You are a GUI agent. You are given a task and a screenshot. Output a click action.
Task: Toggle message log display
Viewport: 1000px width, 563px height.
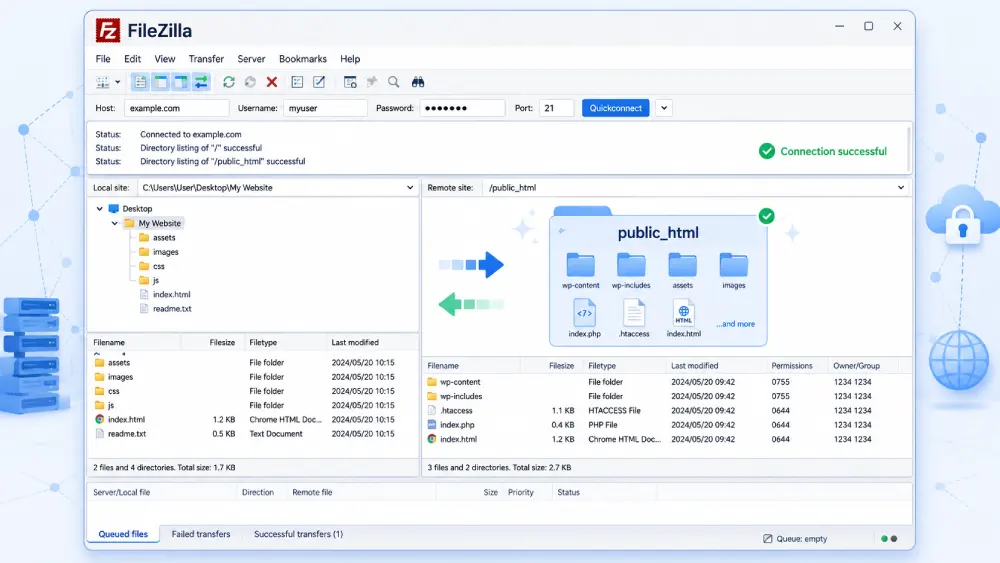tap(140, 82)
